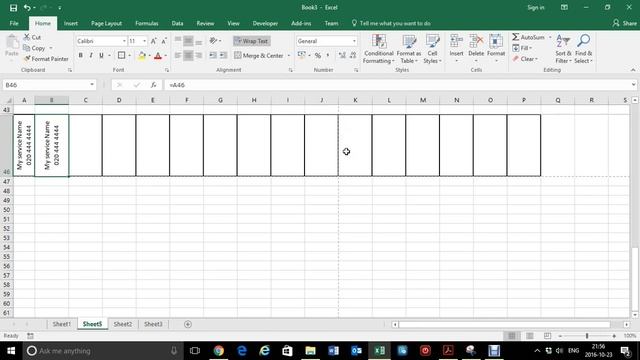The width and height of the screenshot is (640, 360).
Task: Switch to the Insert ribbon tab
Action: pos(71,23)
